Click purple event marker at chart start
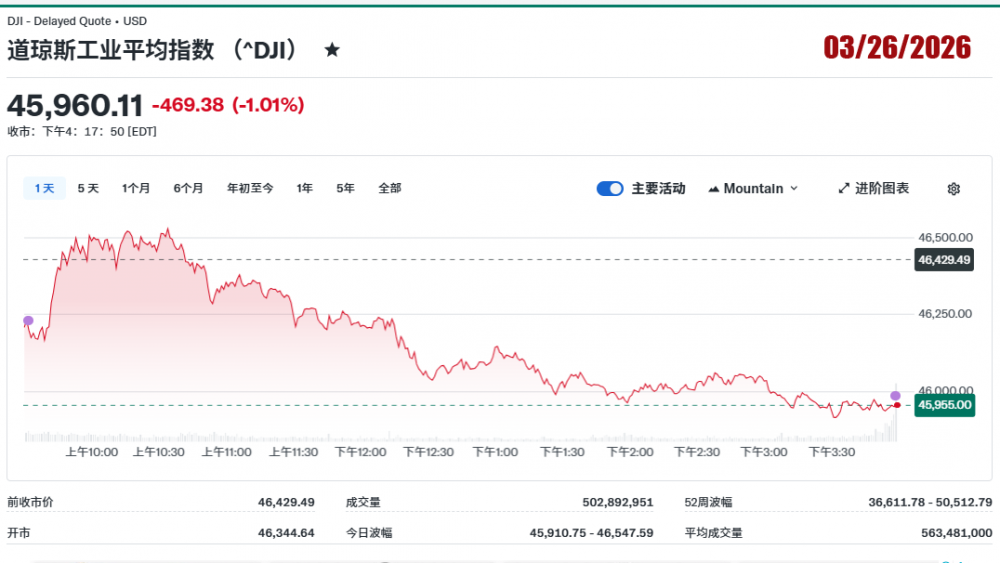Image resolution: width=1000 pixels, height=563 pixels. coord(28,320)
